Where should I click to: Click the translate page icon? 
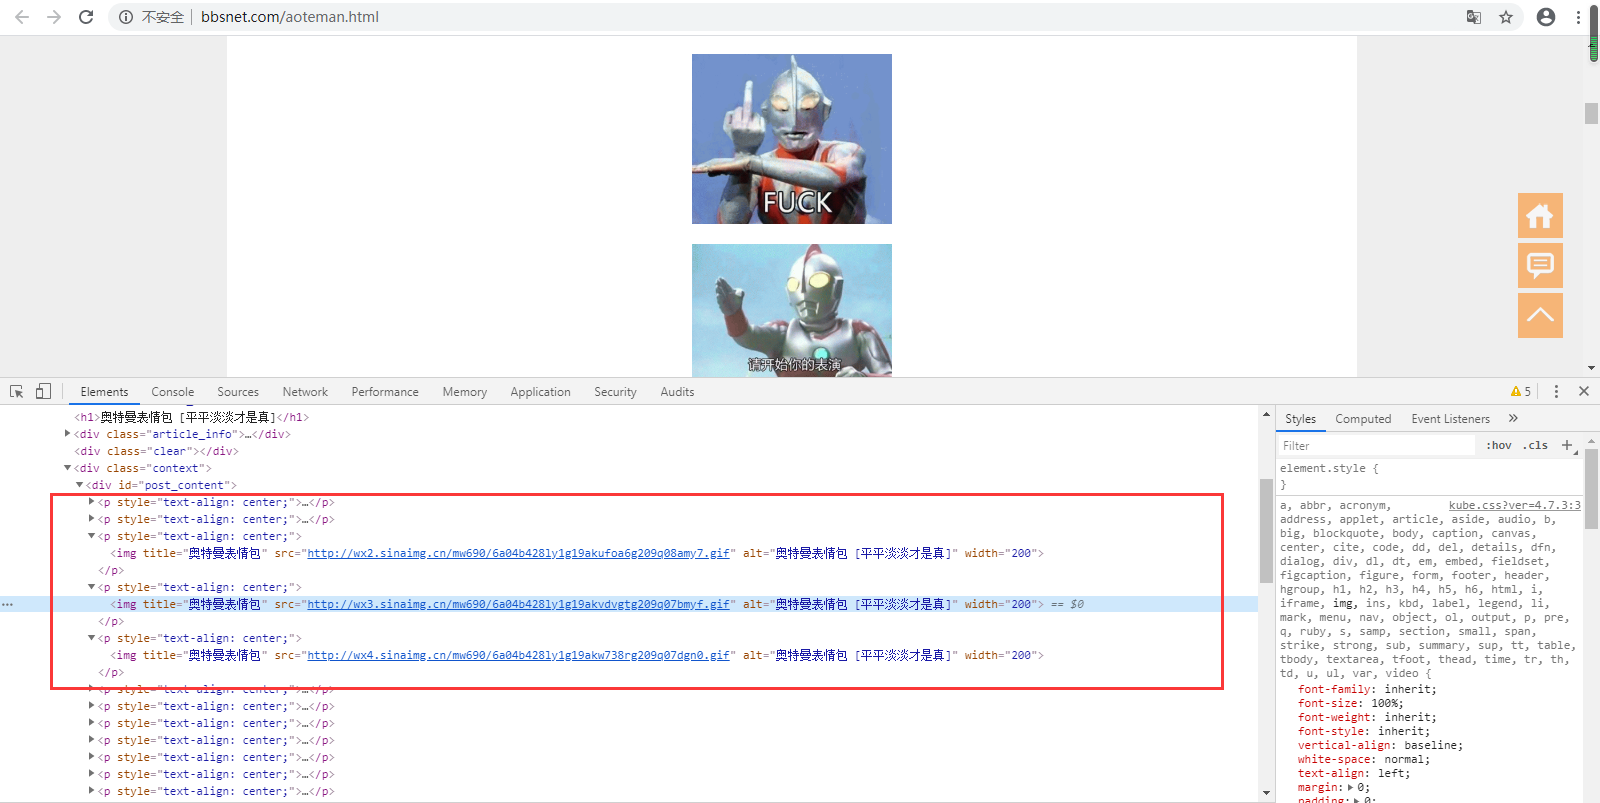[x=1474, y=17]
